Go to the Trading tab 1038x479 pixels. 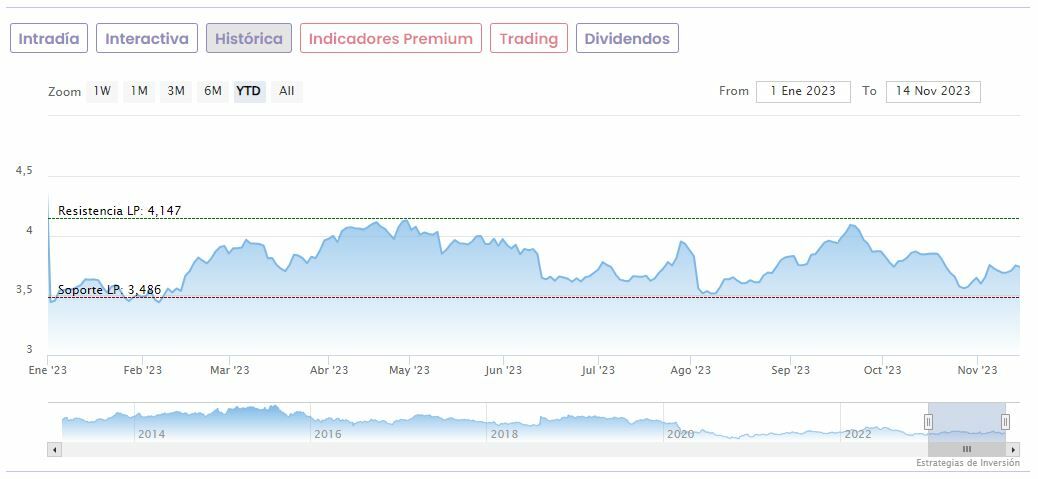[528, 39]
